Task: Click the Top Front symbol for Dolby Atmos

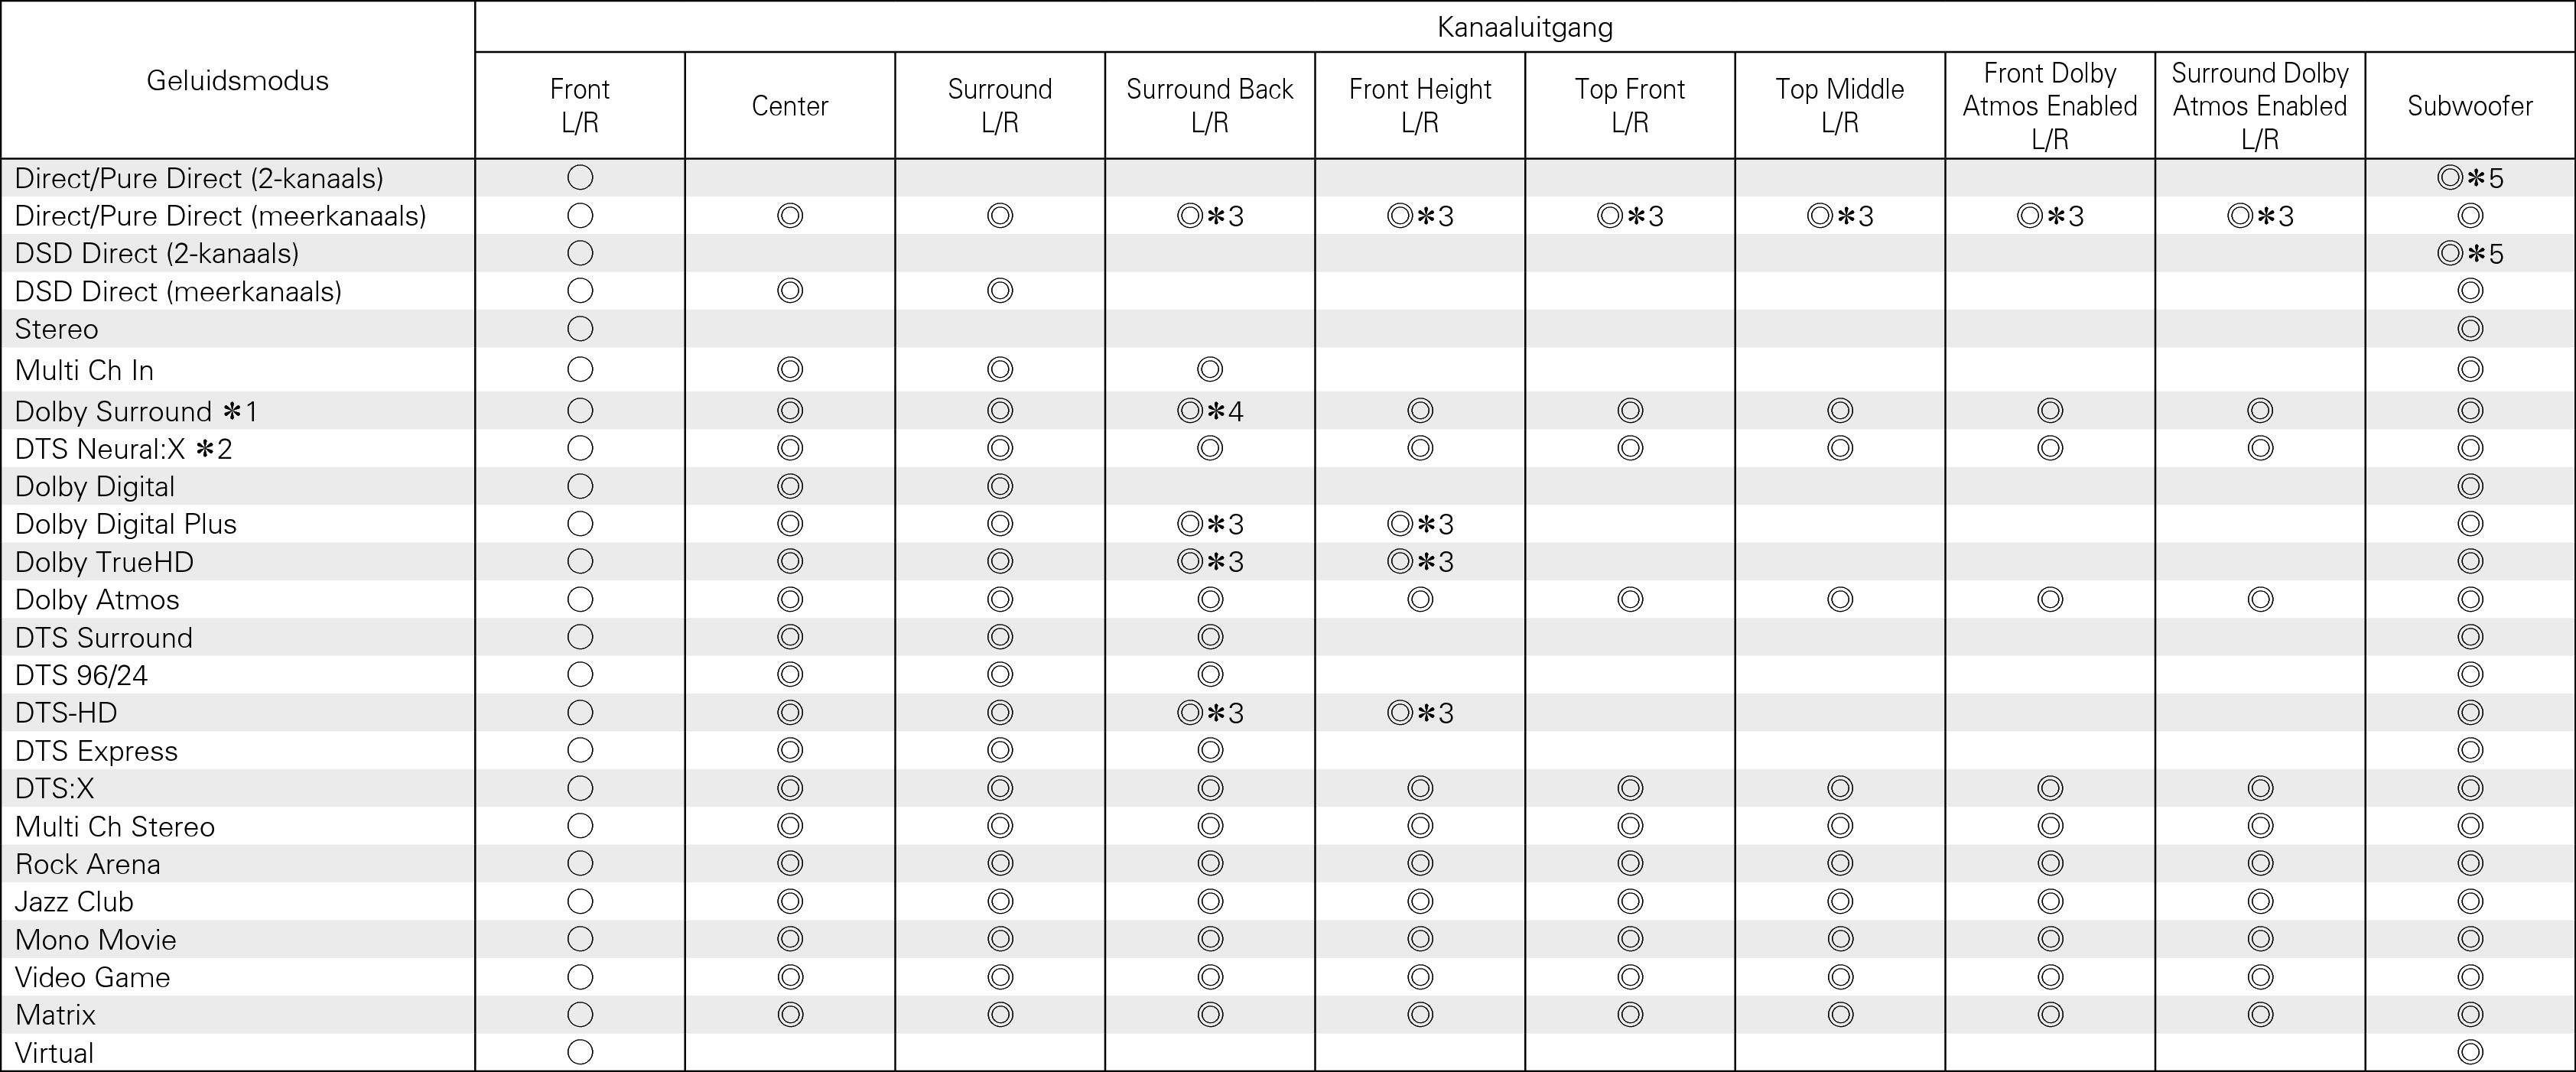Action: pos(1630,599)
